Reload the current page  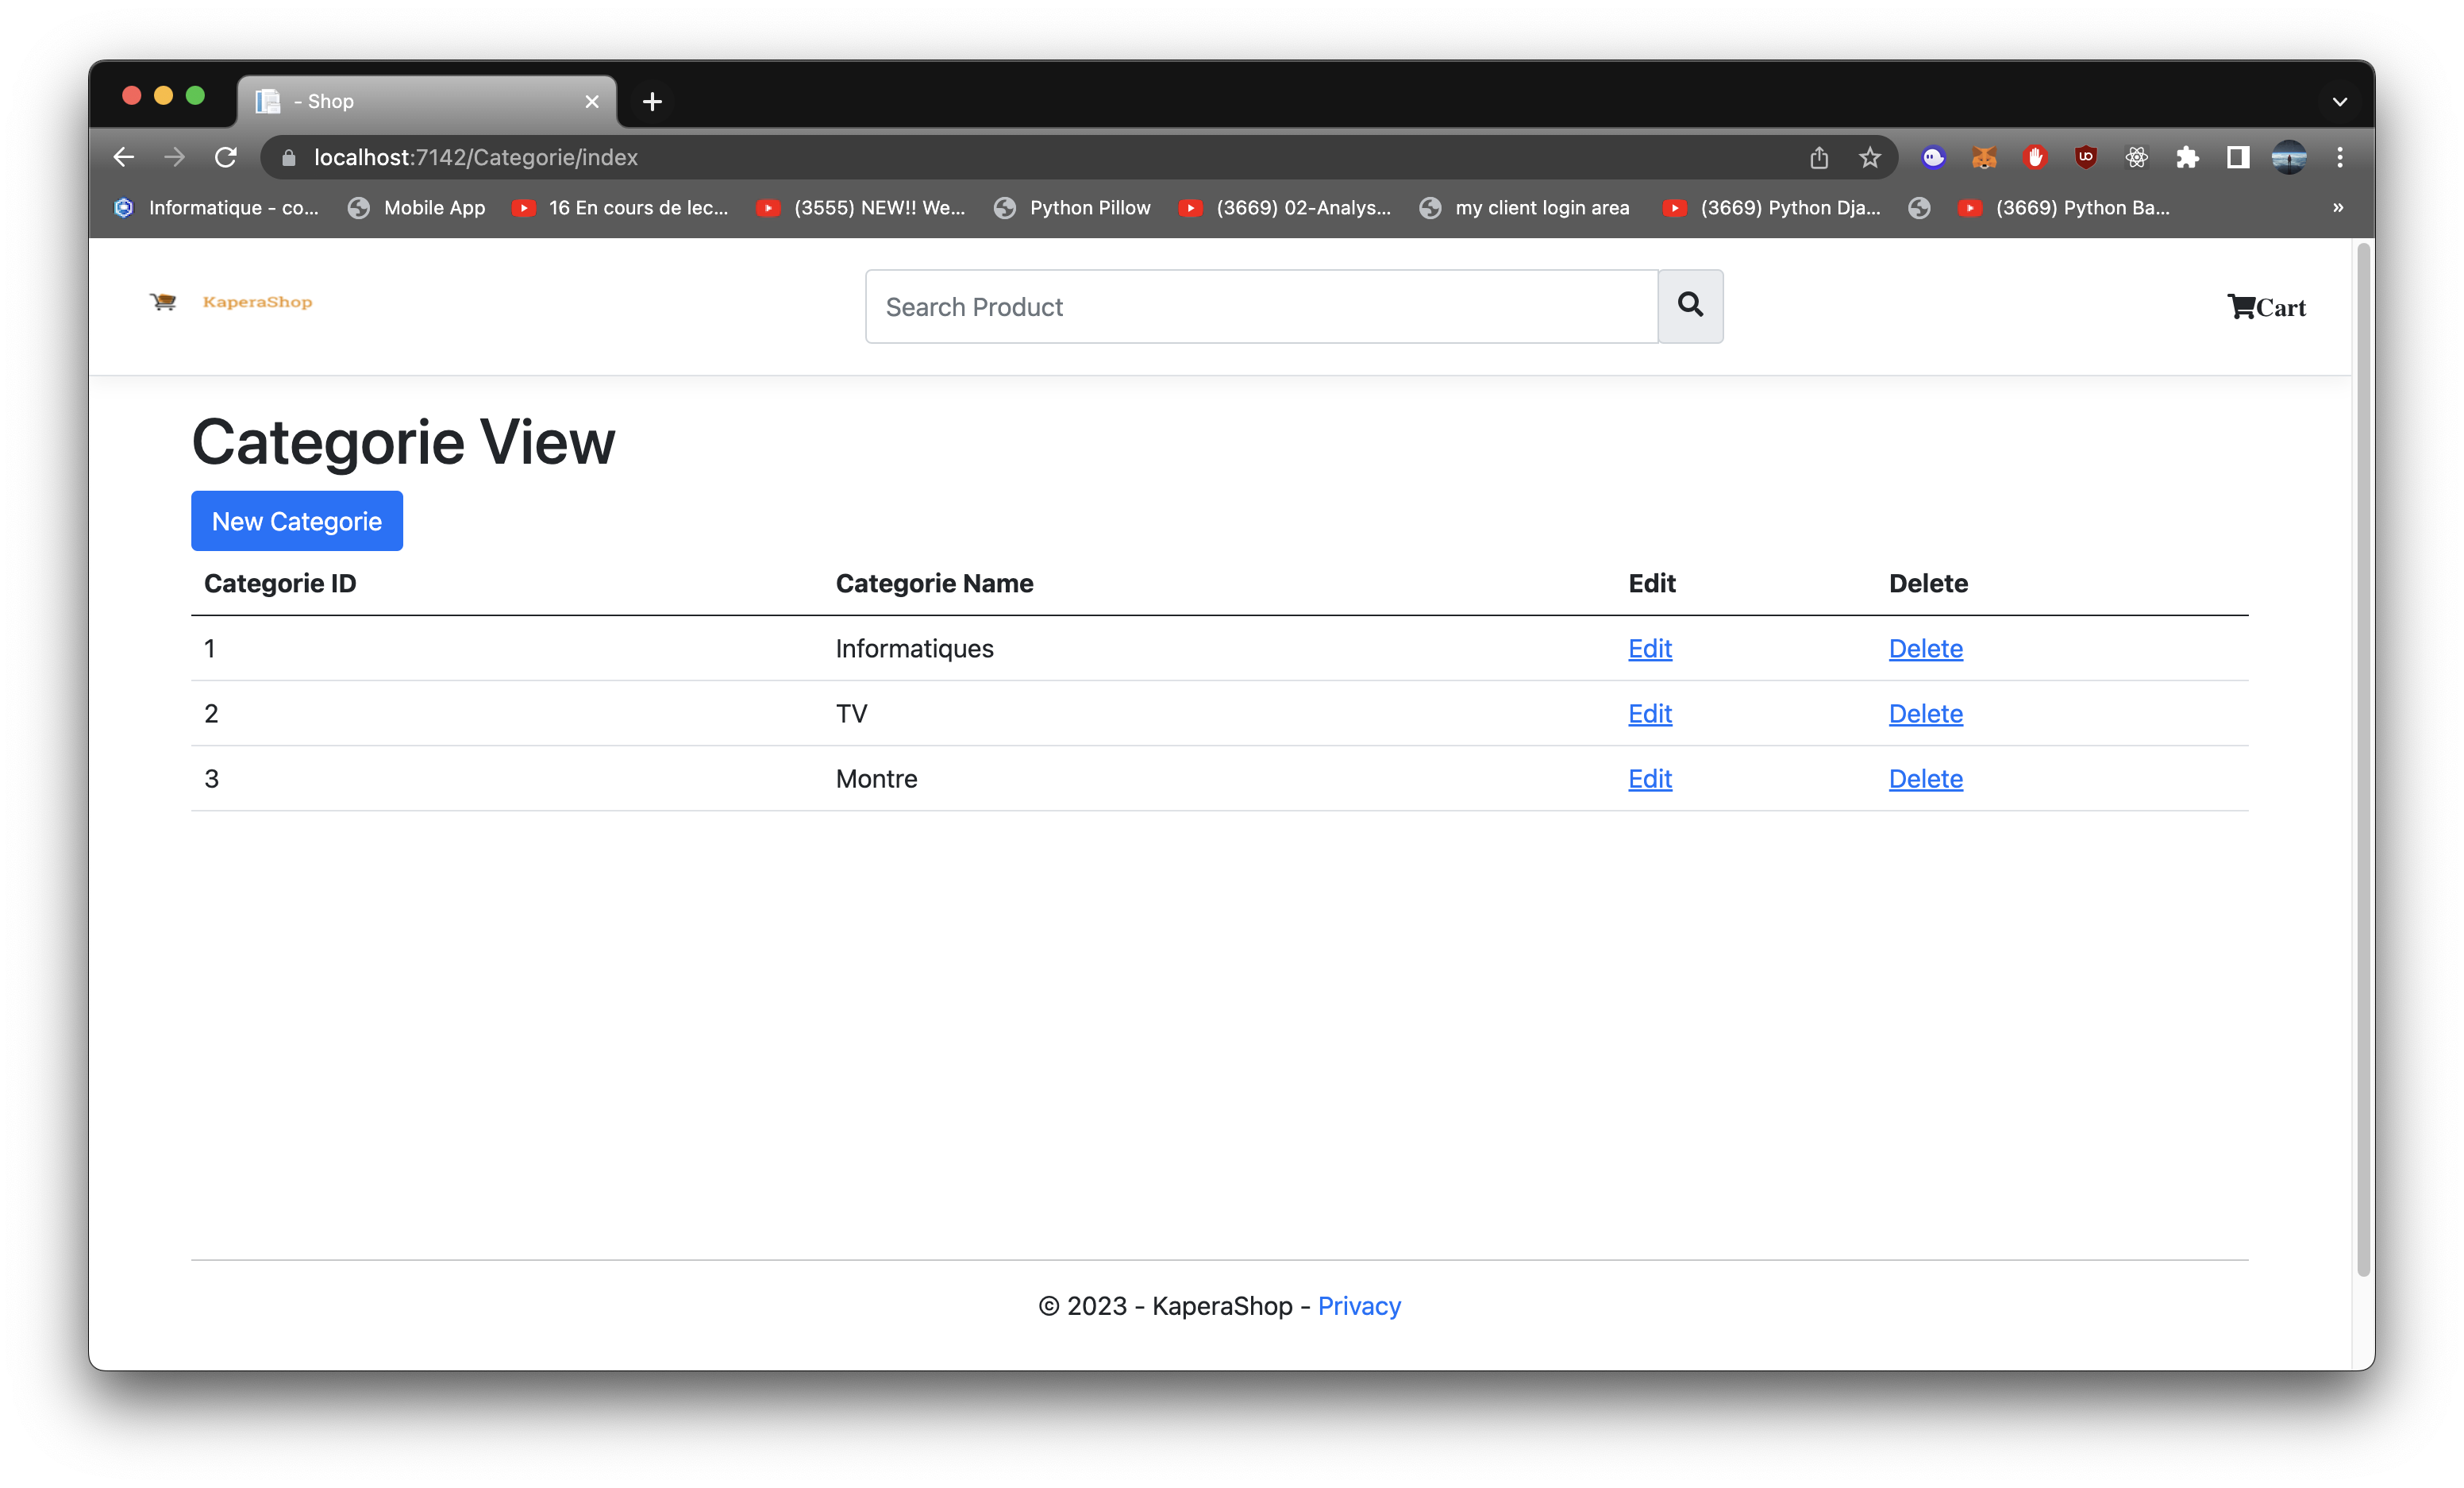[226, 157]
